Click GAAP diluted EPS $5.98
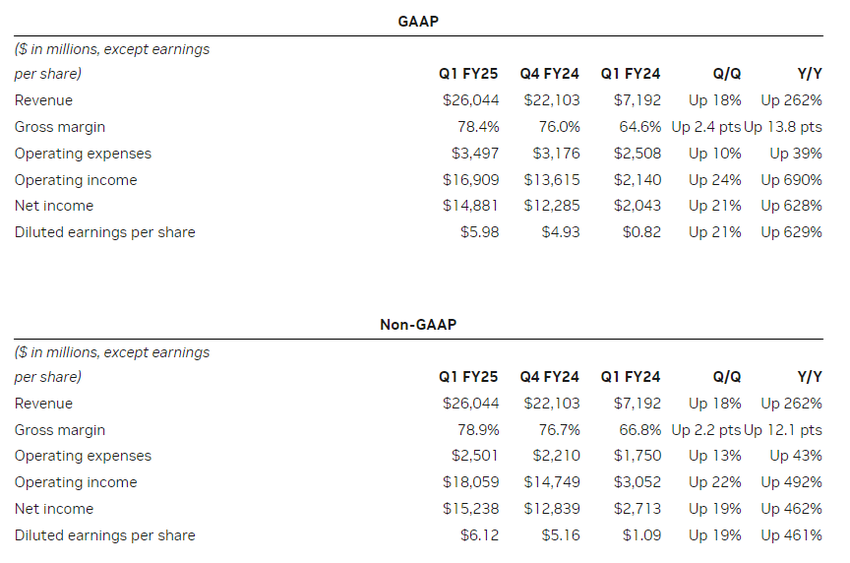The width and height of the screenshot is (850, 563). click(x=479, y=232)
